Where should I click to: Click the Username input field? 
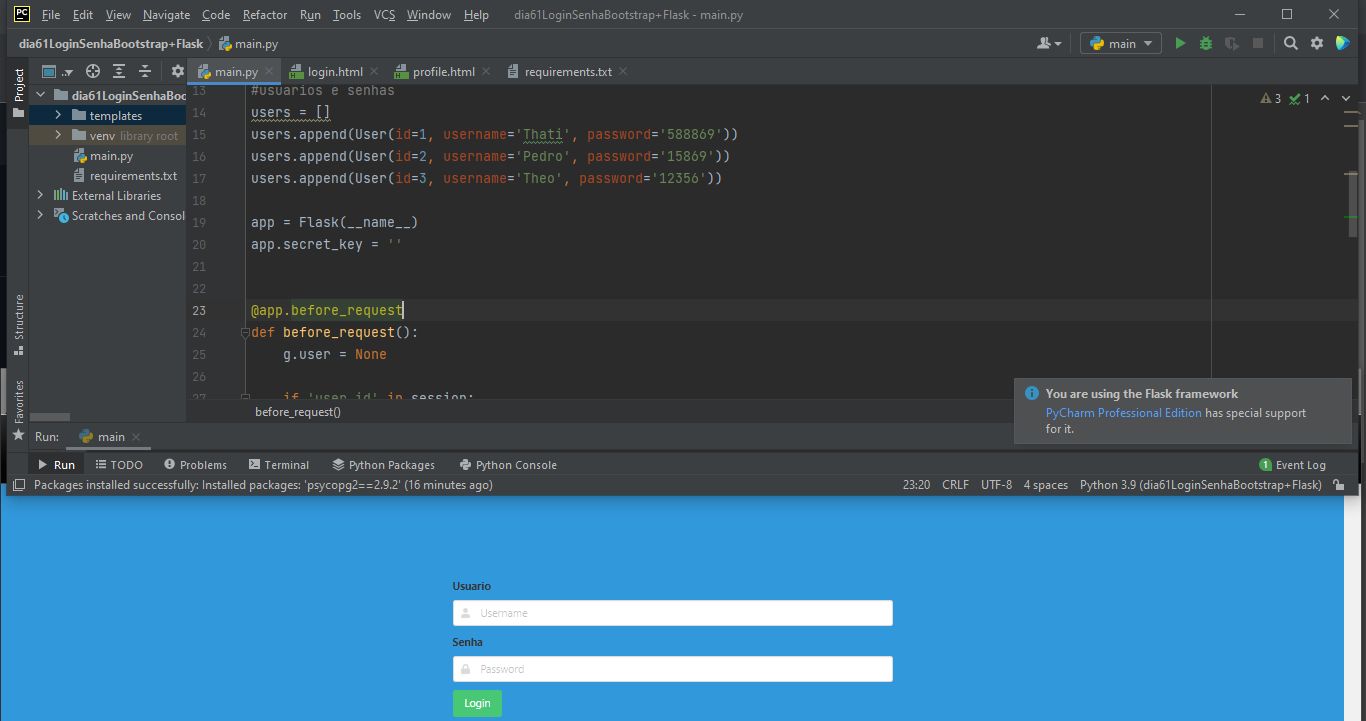click(x=672, y=613)
